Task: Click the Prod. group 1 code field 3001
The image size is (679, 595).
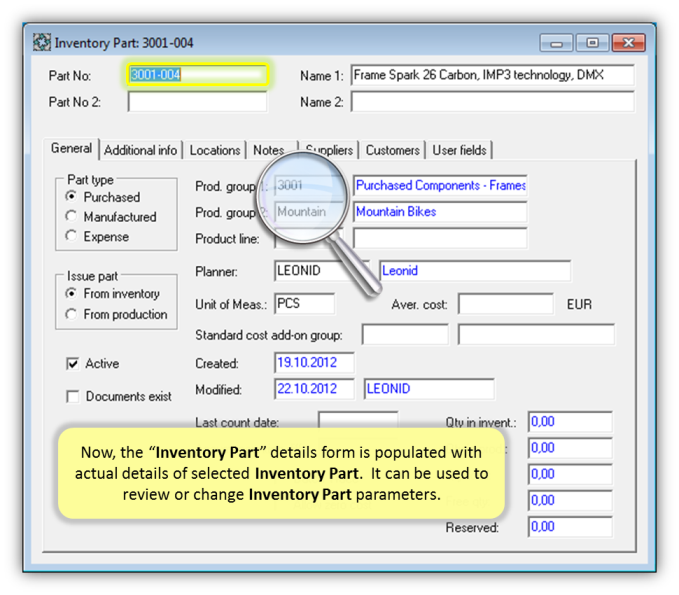Action: 309,186
